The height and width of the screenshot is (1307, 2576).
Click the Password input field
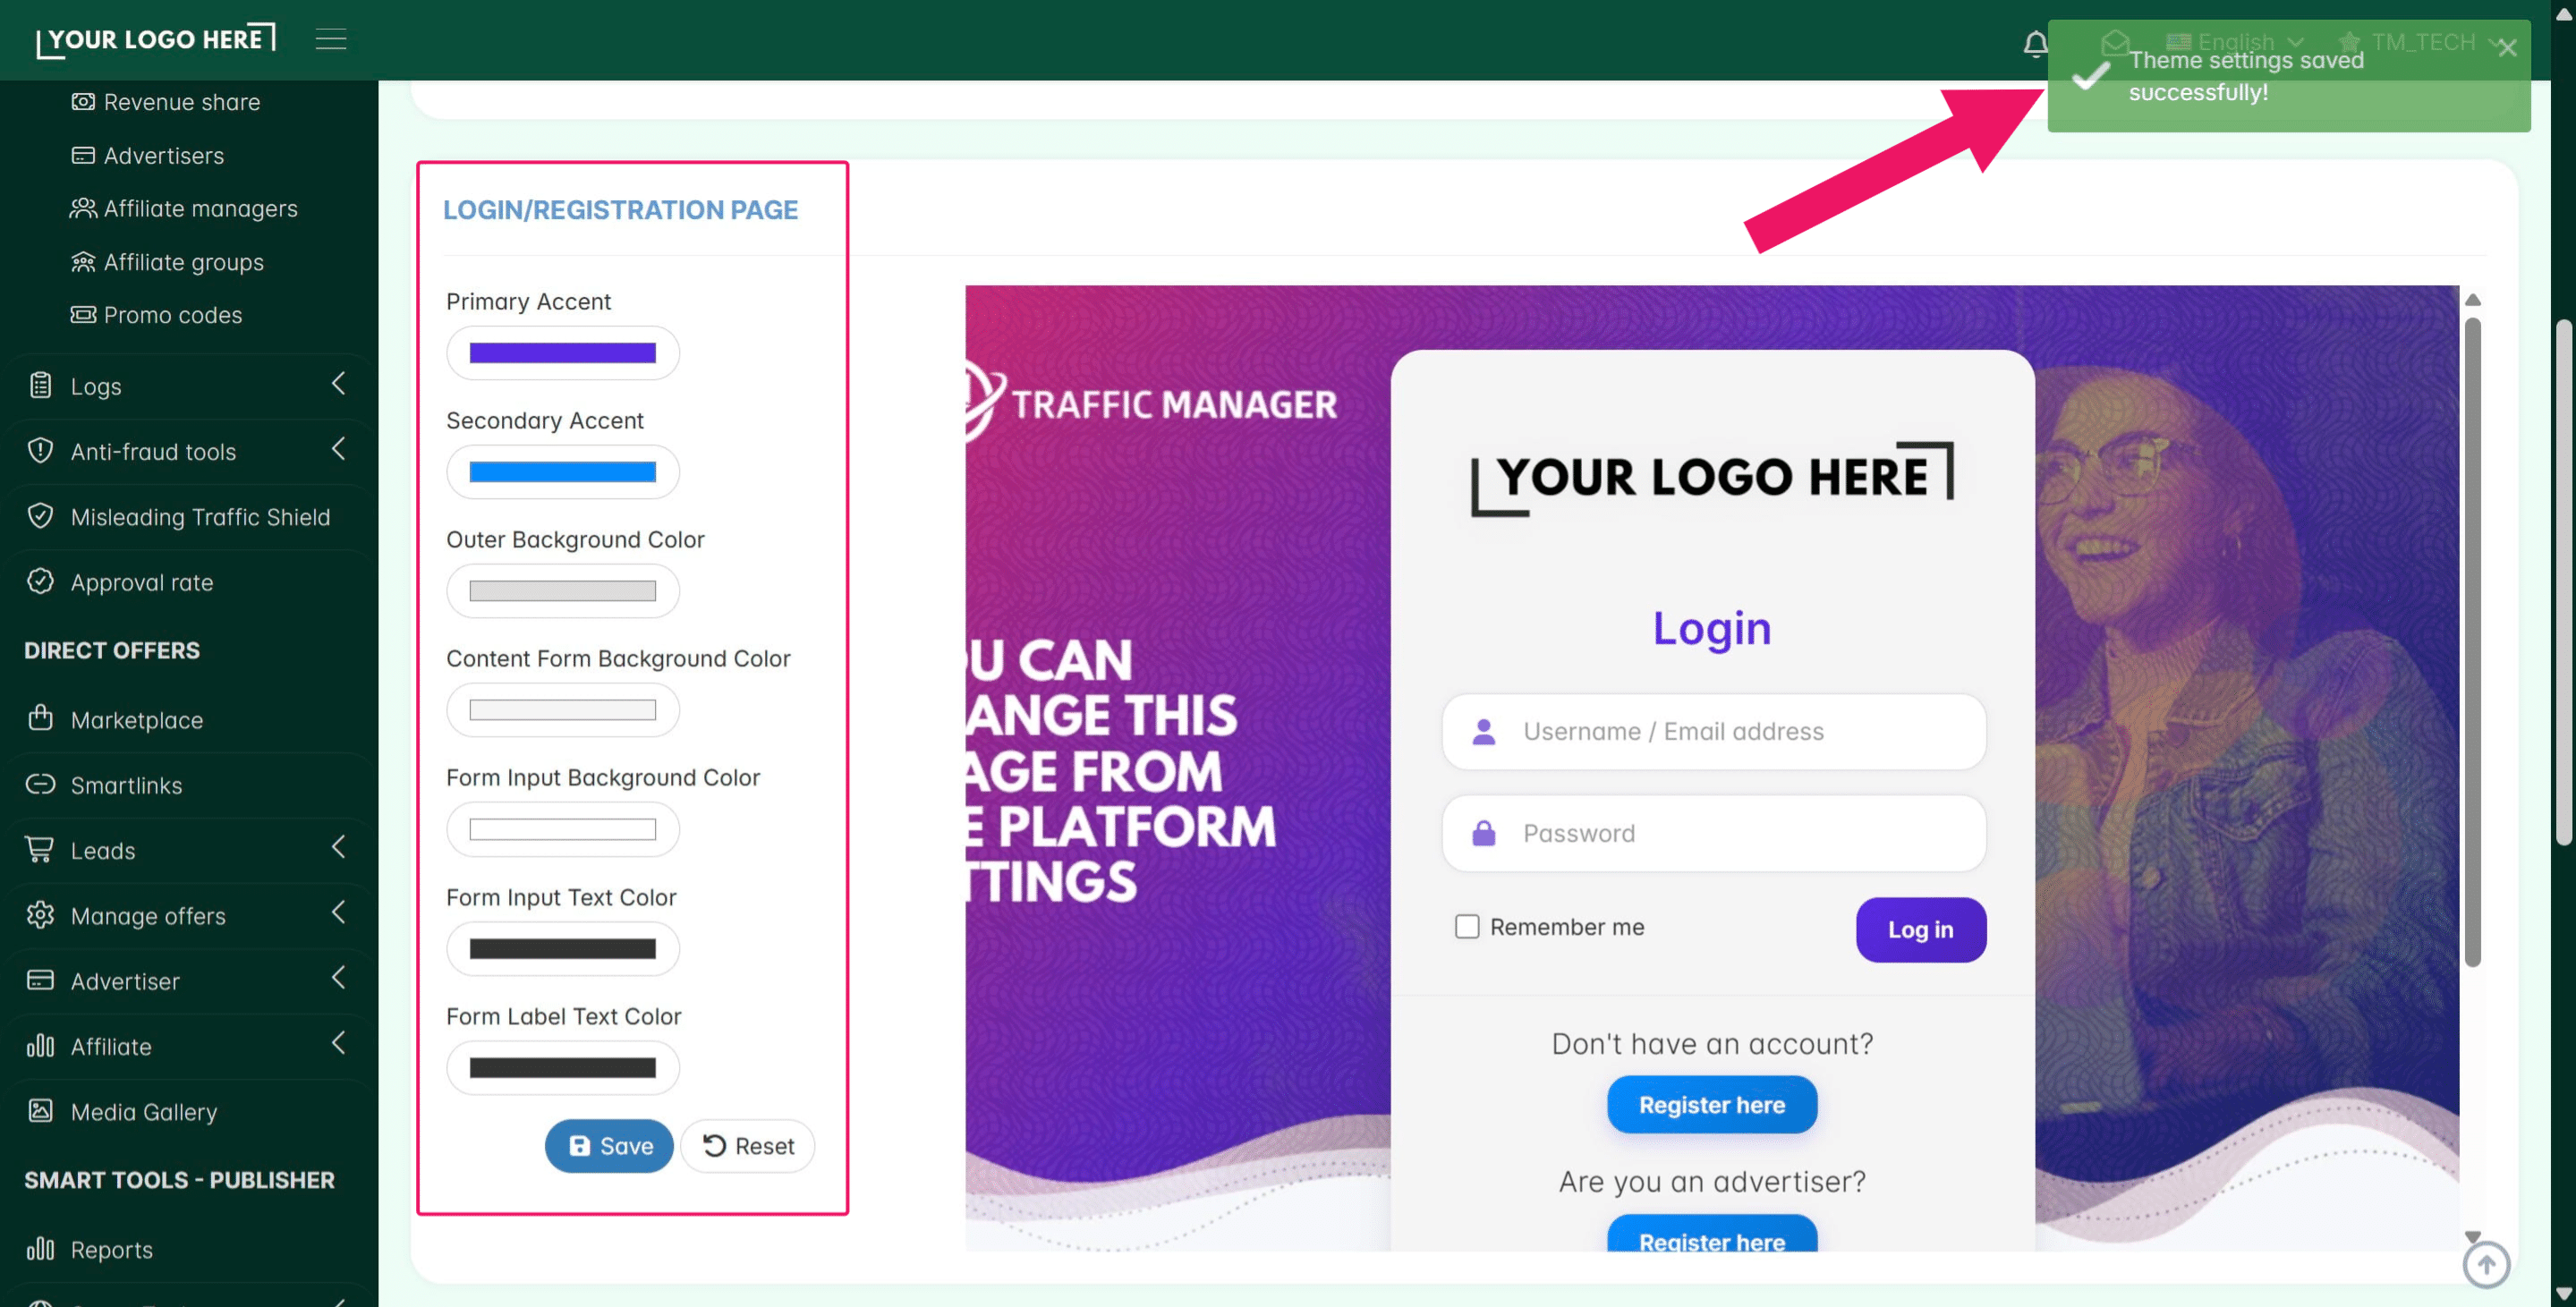coord(1714,833)
